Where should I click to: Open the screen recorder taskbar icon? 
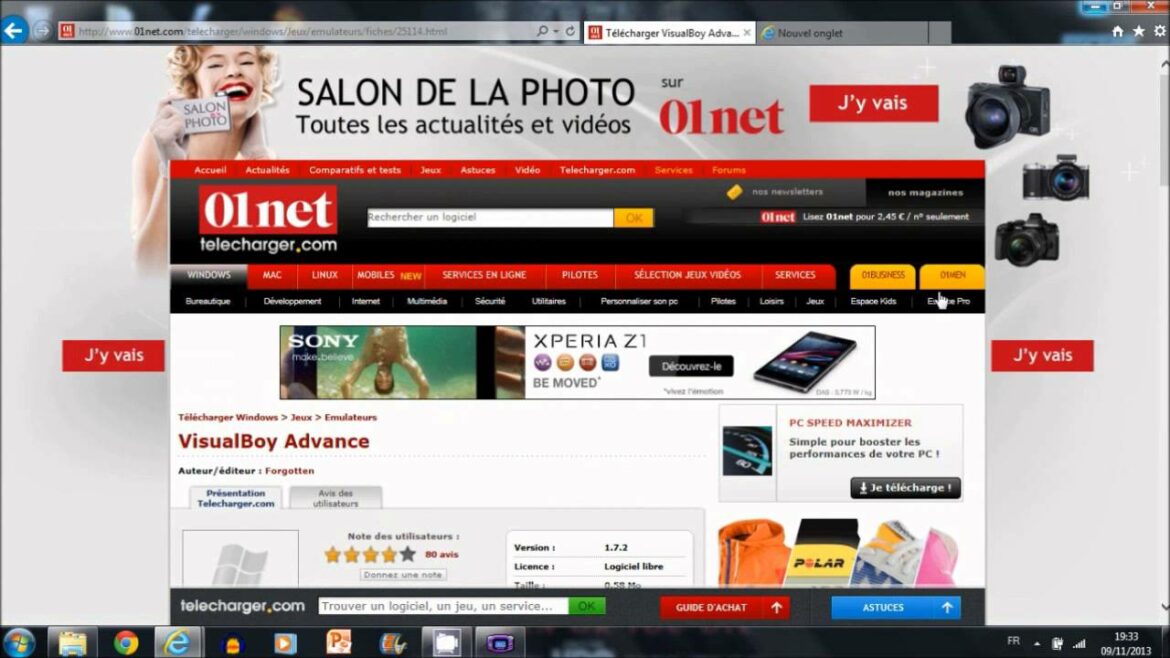pyautogui.click(x=444, y=645)
